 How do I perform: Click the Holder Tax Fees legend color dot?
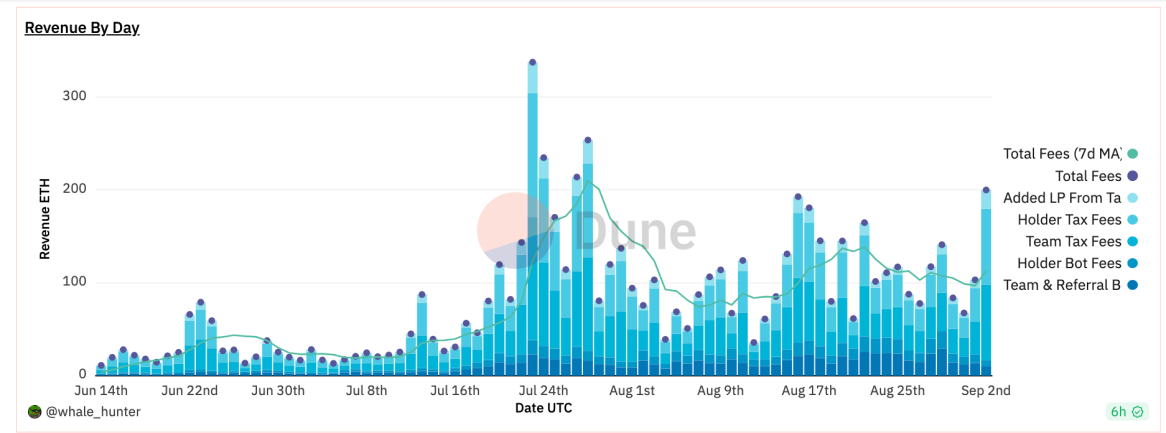(1133, 220)
